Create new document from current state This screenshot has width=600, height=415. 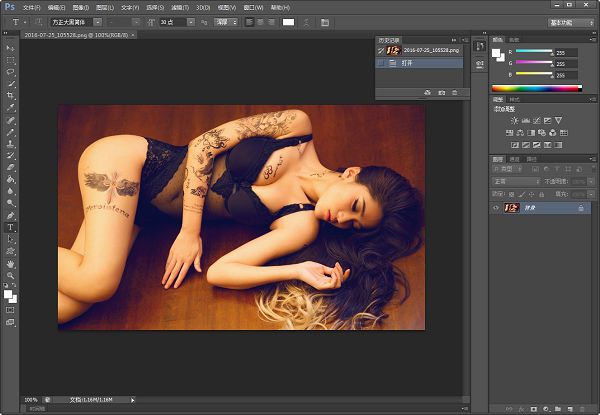tap(428, 93)
